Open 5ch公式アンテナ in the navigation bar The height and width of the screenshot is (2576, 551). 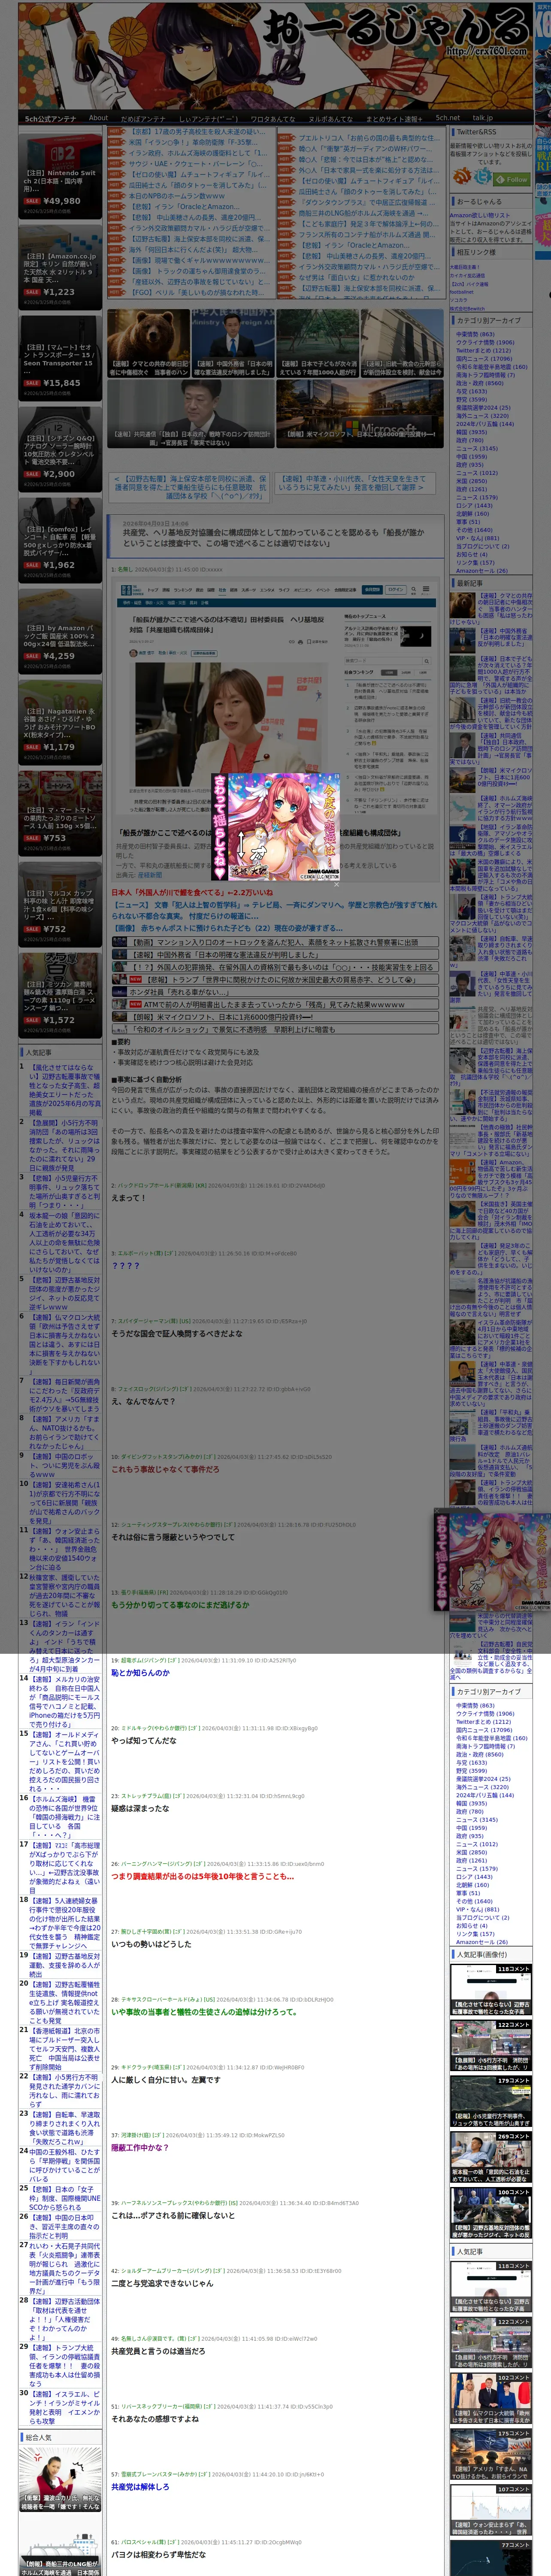pos(50,118)
